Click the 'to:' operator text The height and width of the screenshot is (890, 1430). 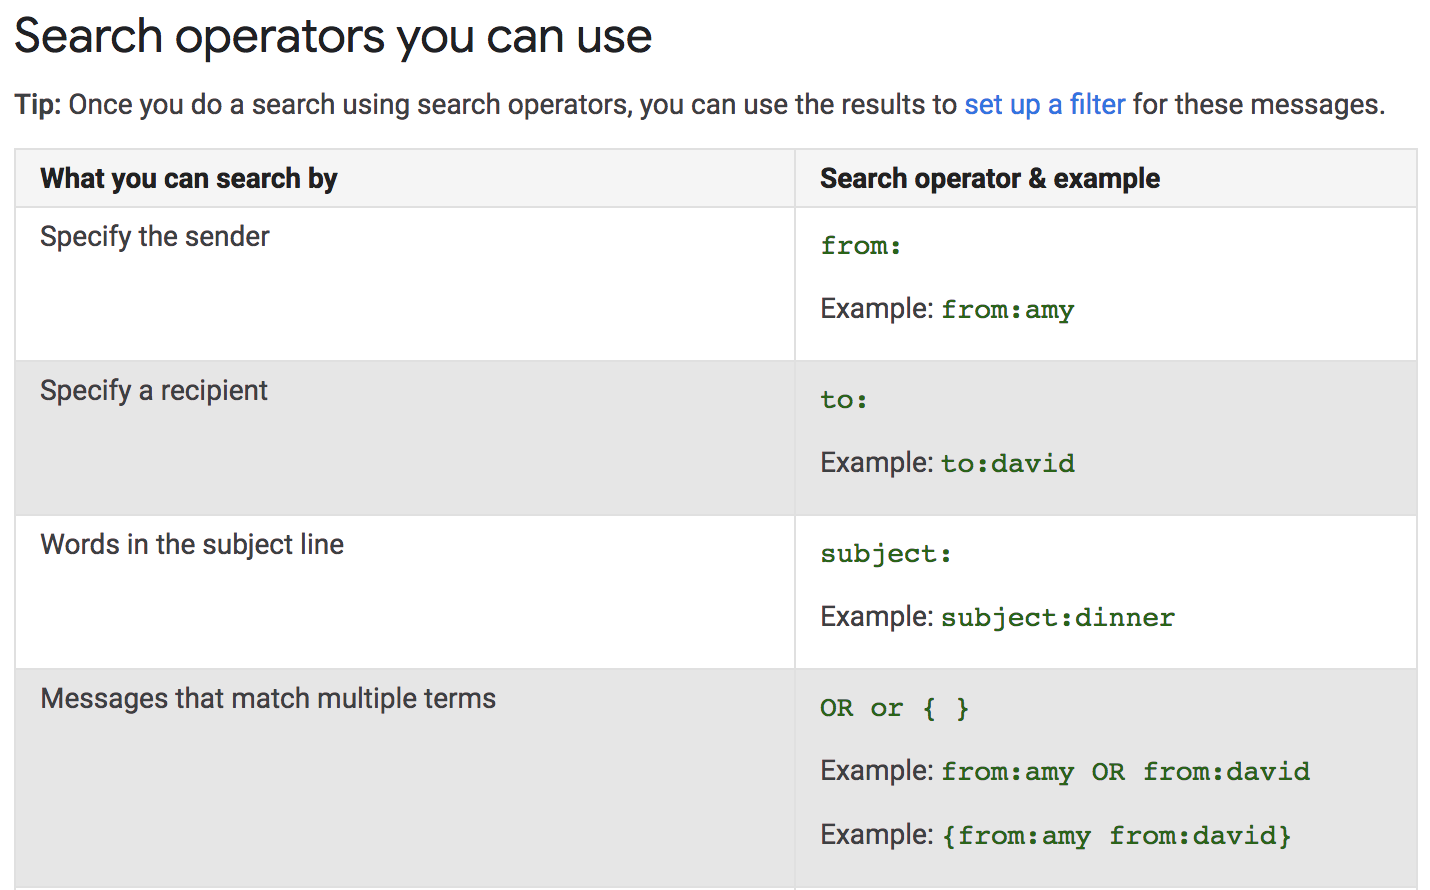844,400
